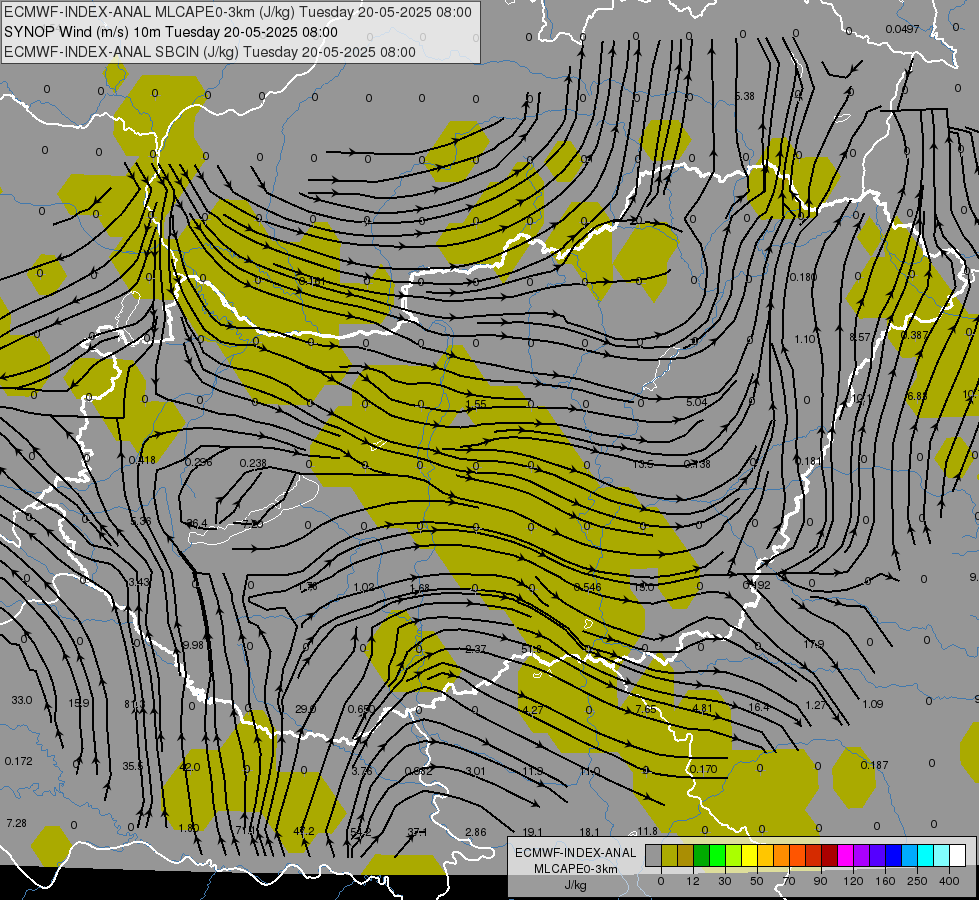Click the map value 19.1
This screenshot has height=900, width=979.
(x=533, y=832)
